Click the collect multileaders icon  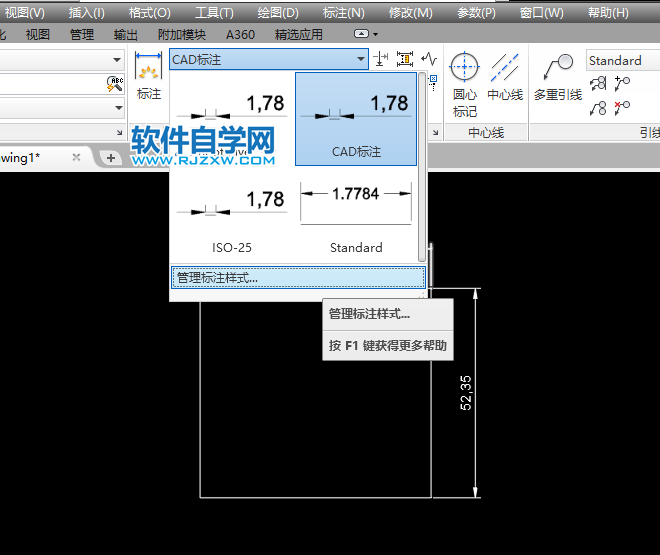point(598,108)
